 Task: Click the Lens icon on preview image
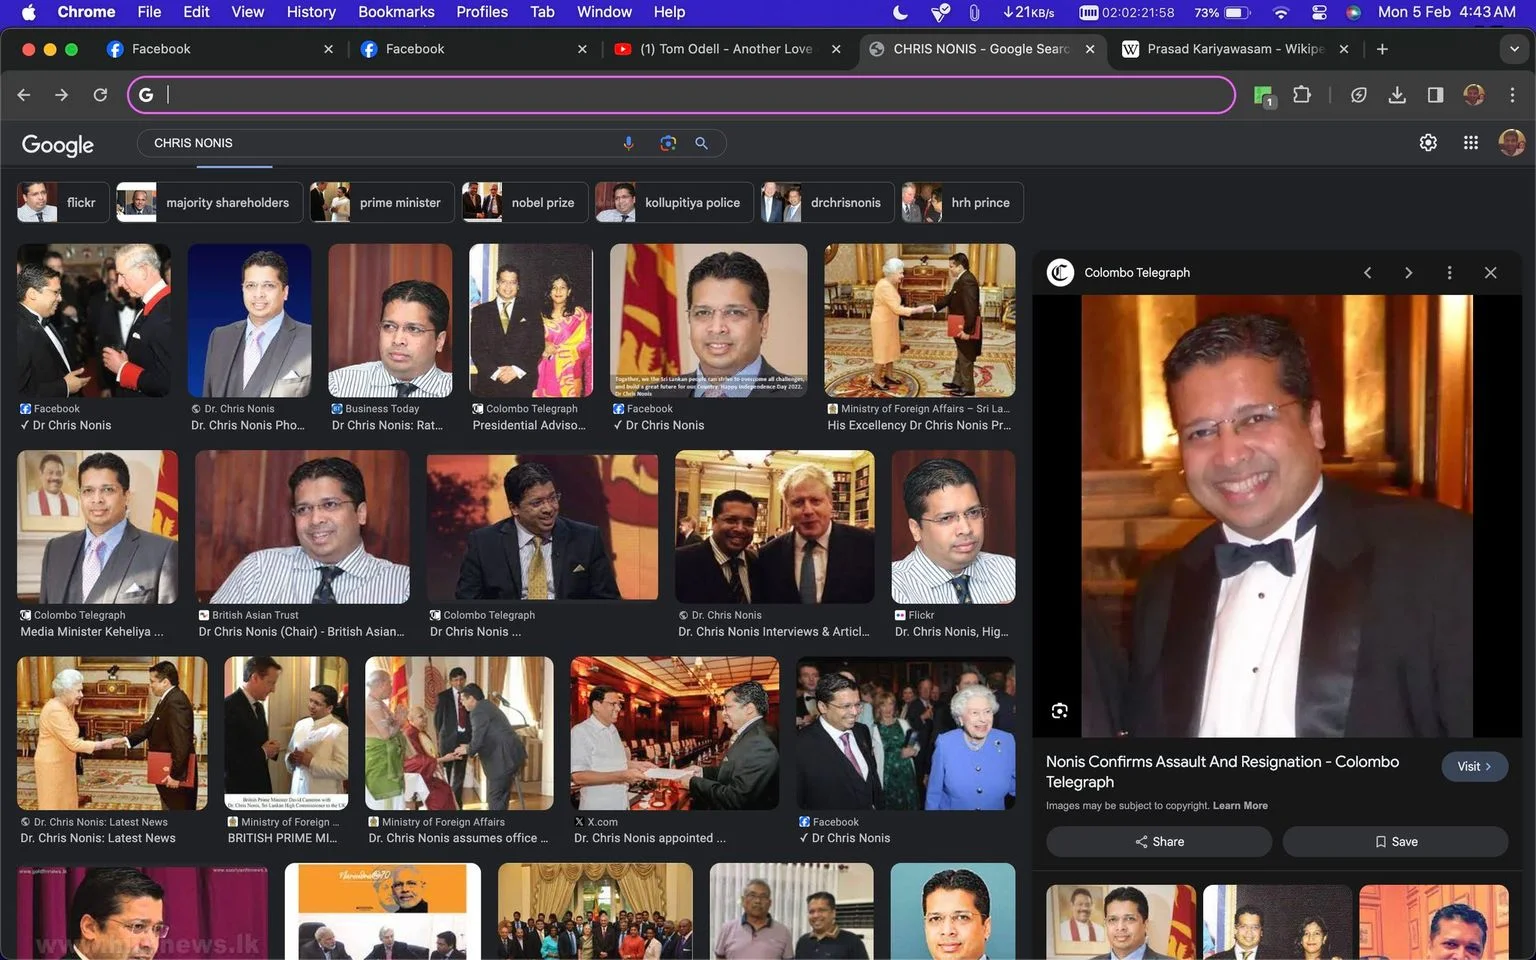pos(1060,711)
